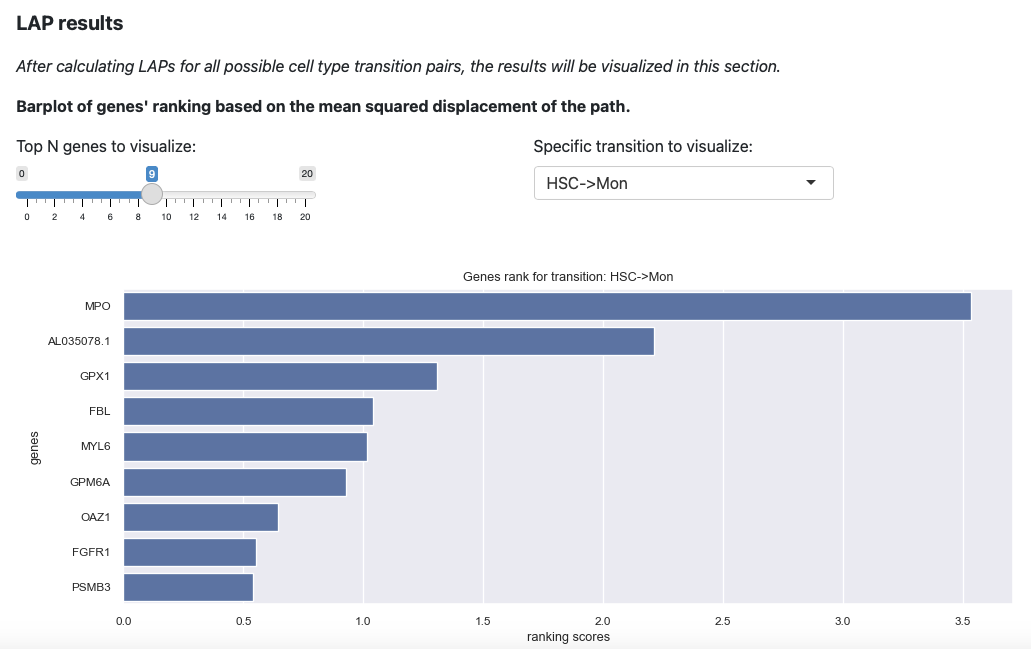Click the slider value bubble showing 9
This screenshot has height=649, width=1031.
point(152,174)
